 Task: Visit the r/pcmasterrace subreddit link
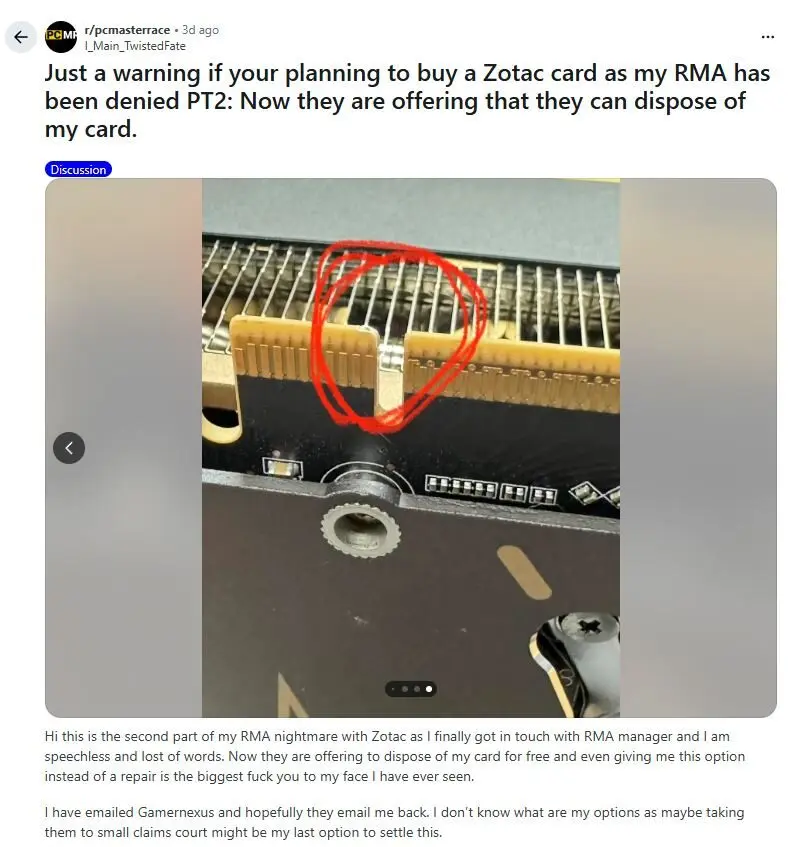click(x=127, y=30)
